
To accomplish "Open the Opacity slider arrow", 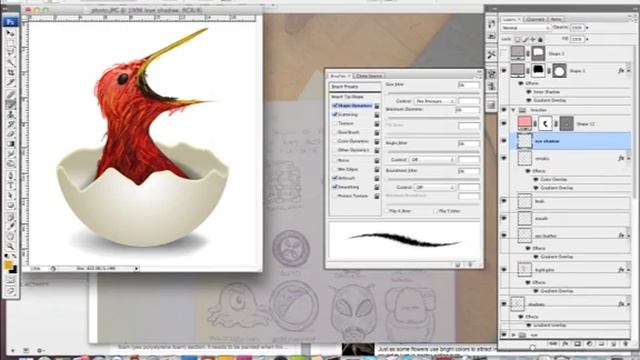I will [587, 28].
